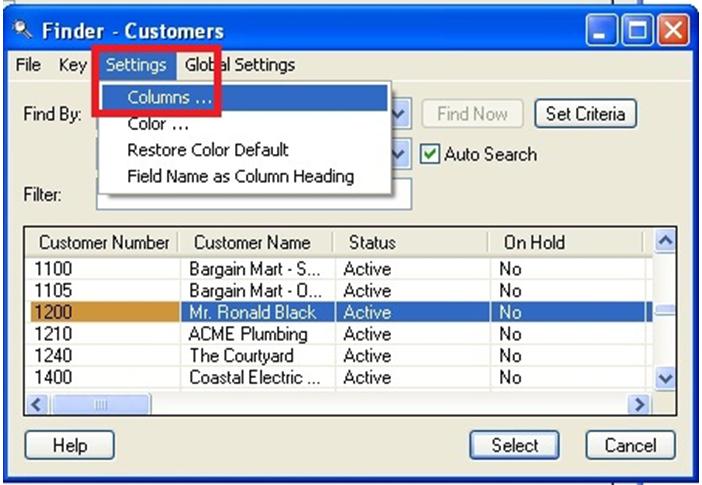Choose Columns ... from Settings menu

[x=244, y=98]
